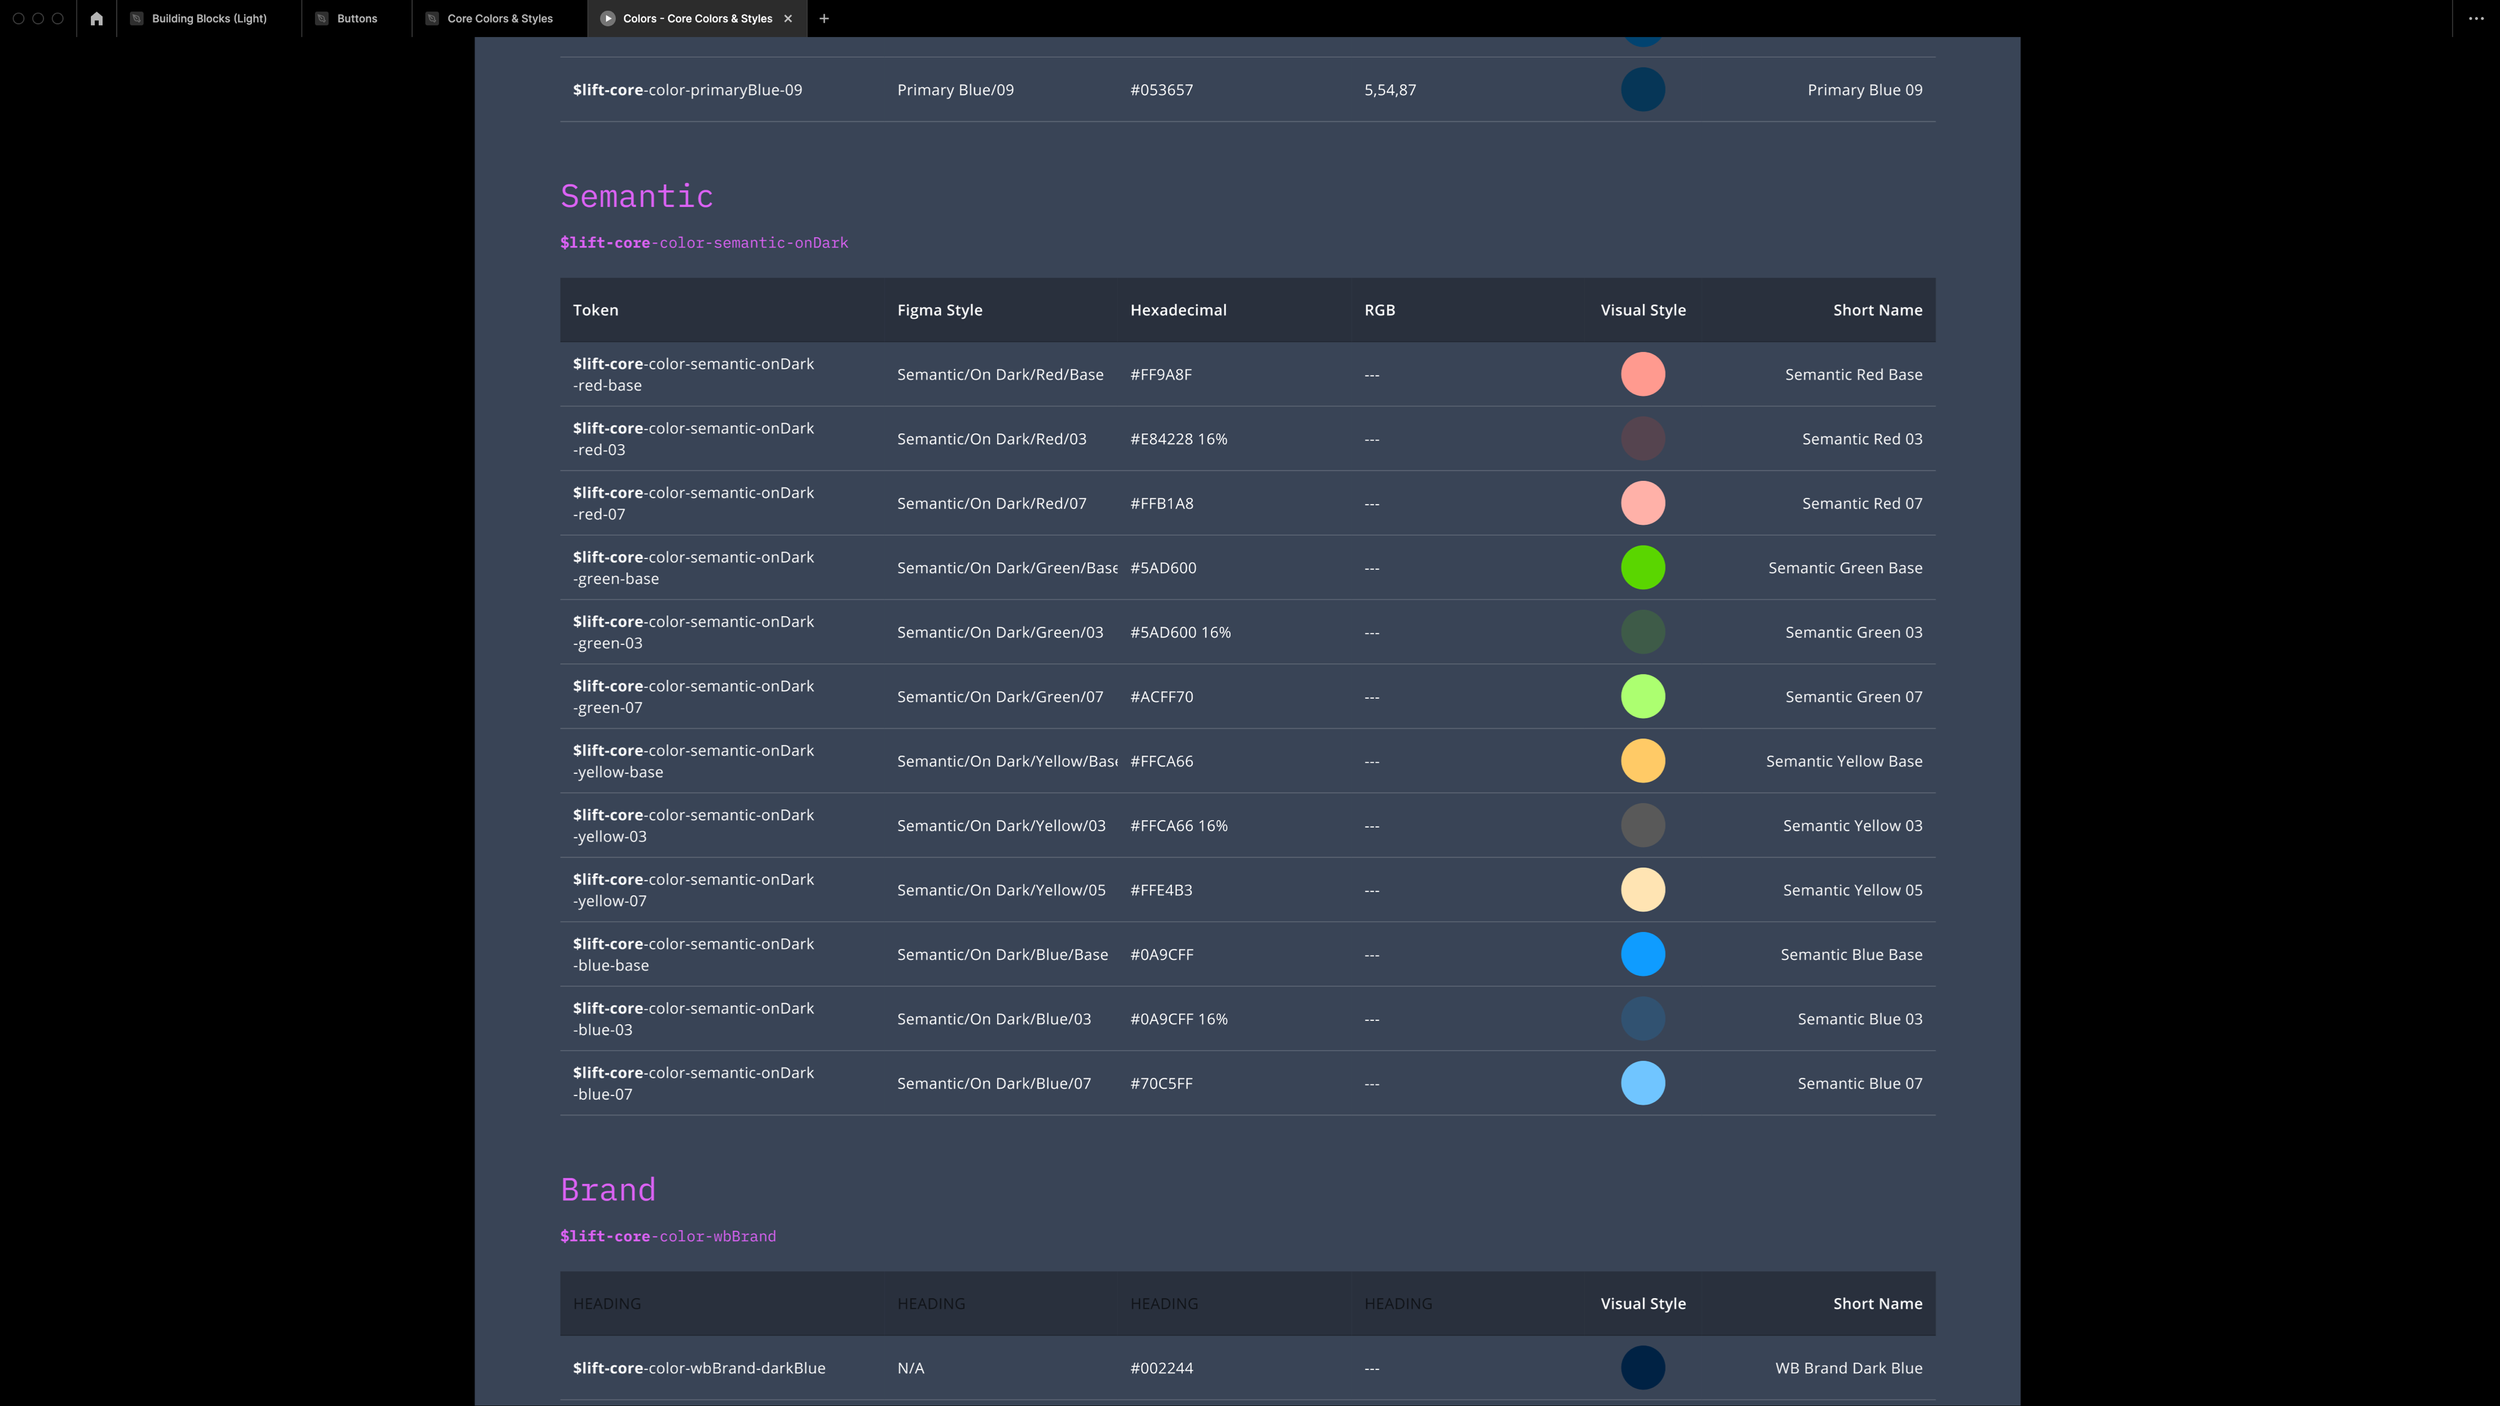Click the Semantic Yellow Base swatch
The width and height of the screenshot is (2500, 1406).
pyautogui.click(x=1642, y=761)
